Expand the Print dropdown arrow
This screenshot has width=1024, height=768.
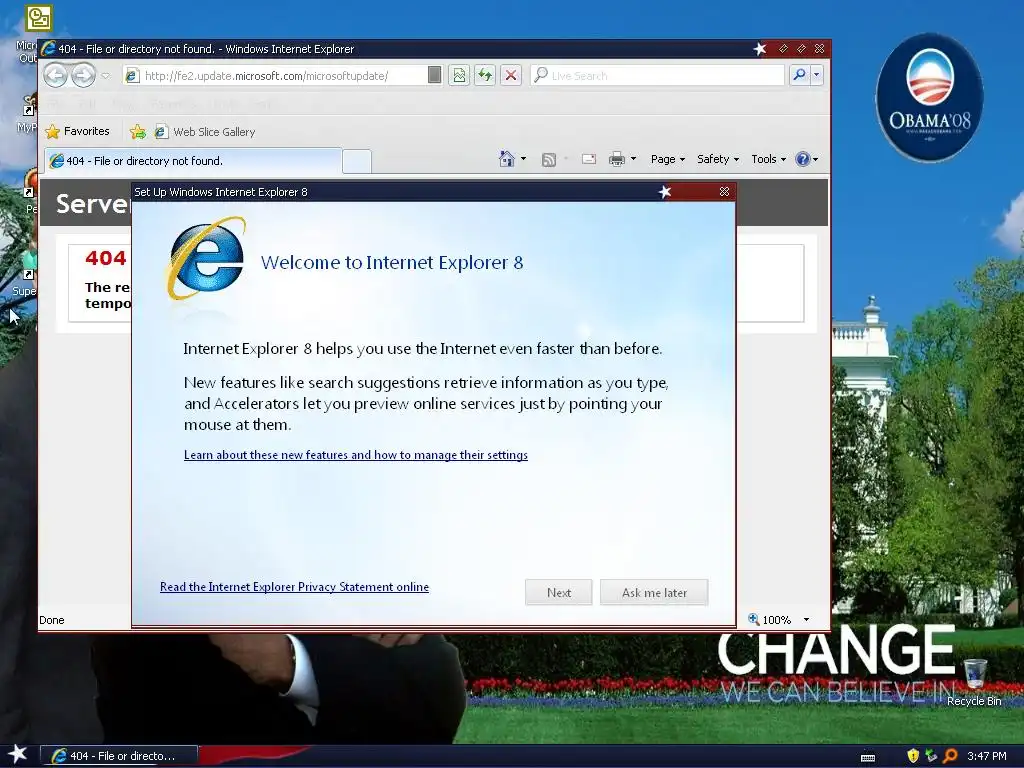click(x=633, y=159)
